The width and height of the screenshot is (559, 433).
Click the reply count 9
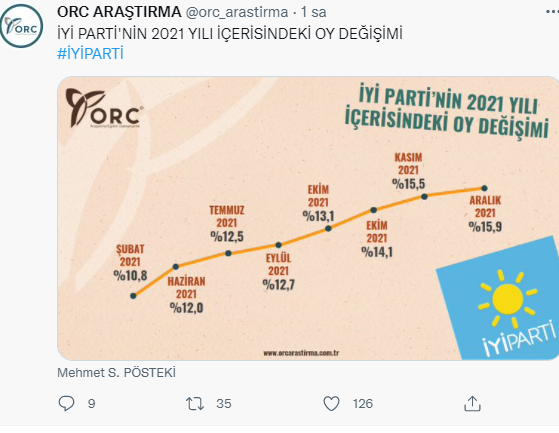coord(92,404)
